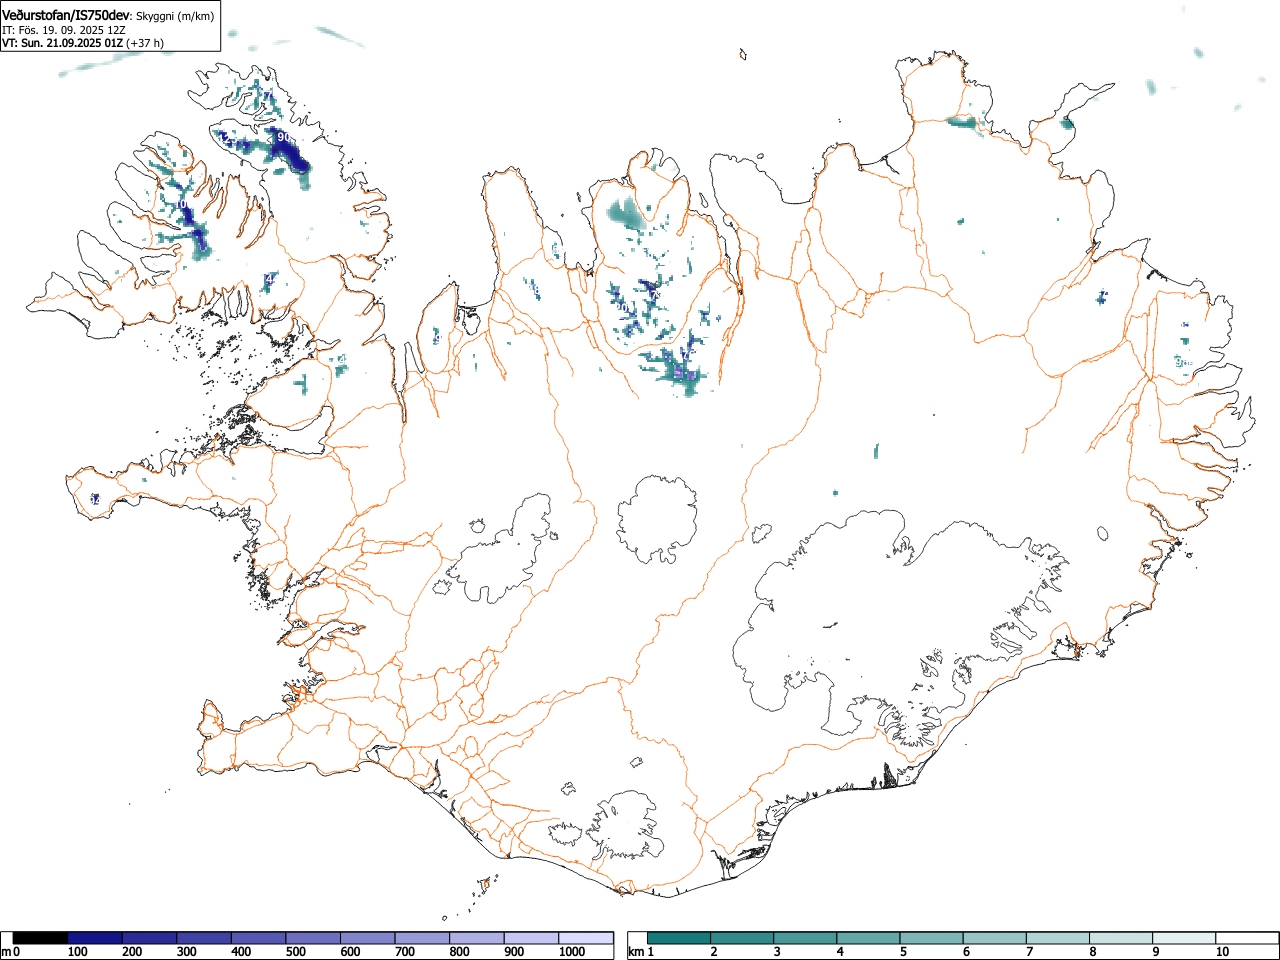Click the "100" tick label on the metre legend
Image resolution: width=1280 pixels, height=960 pixels.
click(78, 952)
